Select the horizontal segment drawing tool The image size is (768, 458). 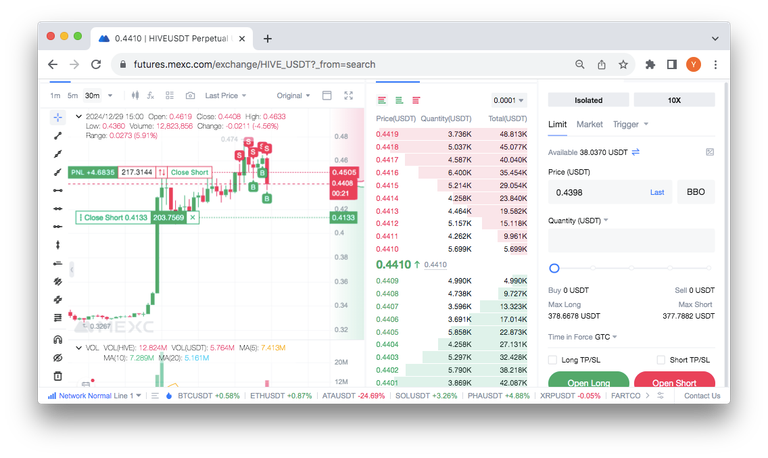58,190
